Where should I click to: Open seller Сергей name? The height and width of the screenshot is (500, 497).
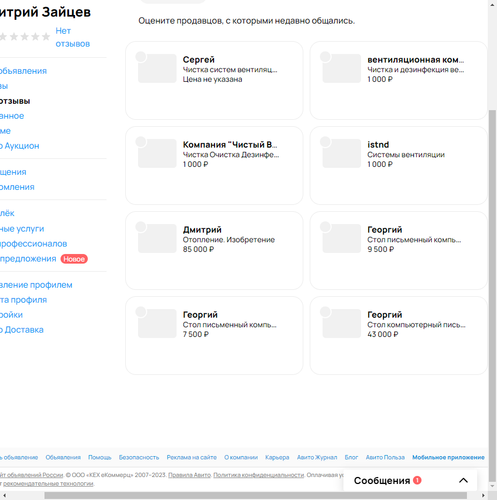point(198,60)
